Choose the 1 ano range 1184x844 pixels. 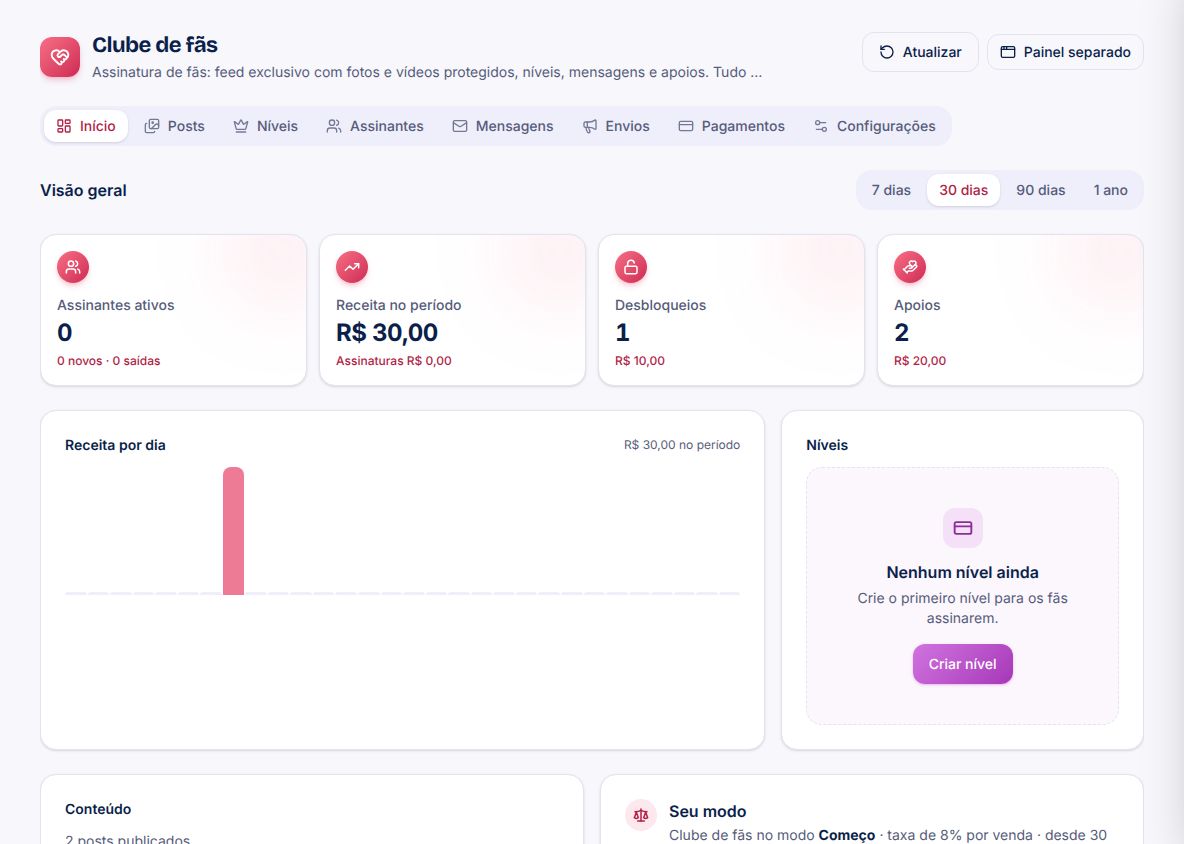coord(1111,190)
